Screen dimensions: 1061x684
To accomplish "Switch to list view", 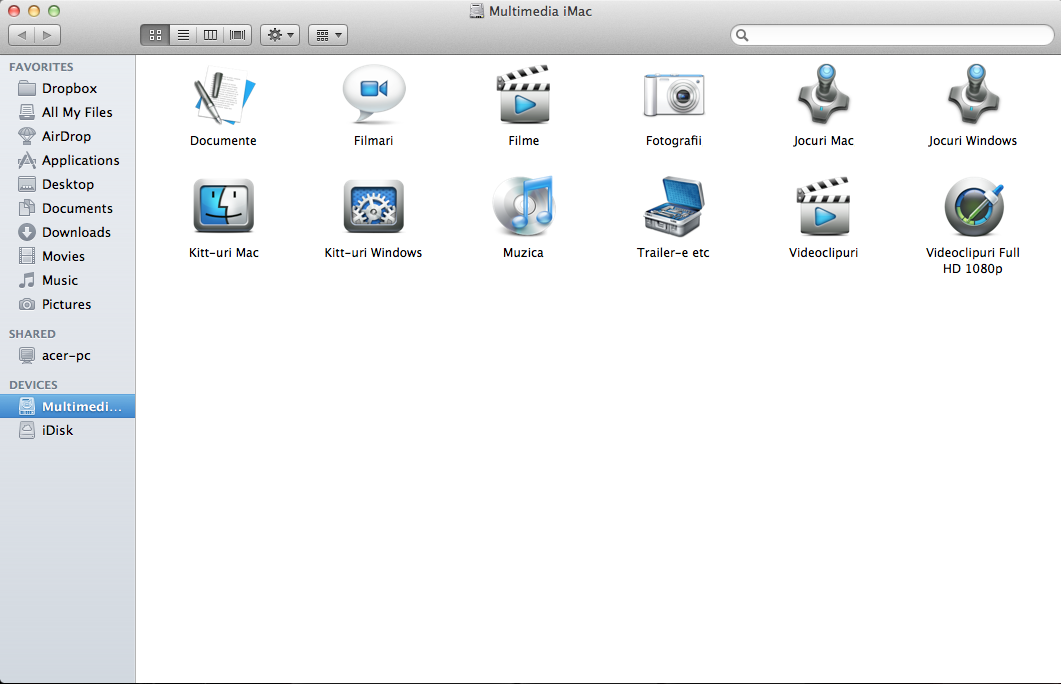I will pyautogui.click(x=183, y=35).
